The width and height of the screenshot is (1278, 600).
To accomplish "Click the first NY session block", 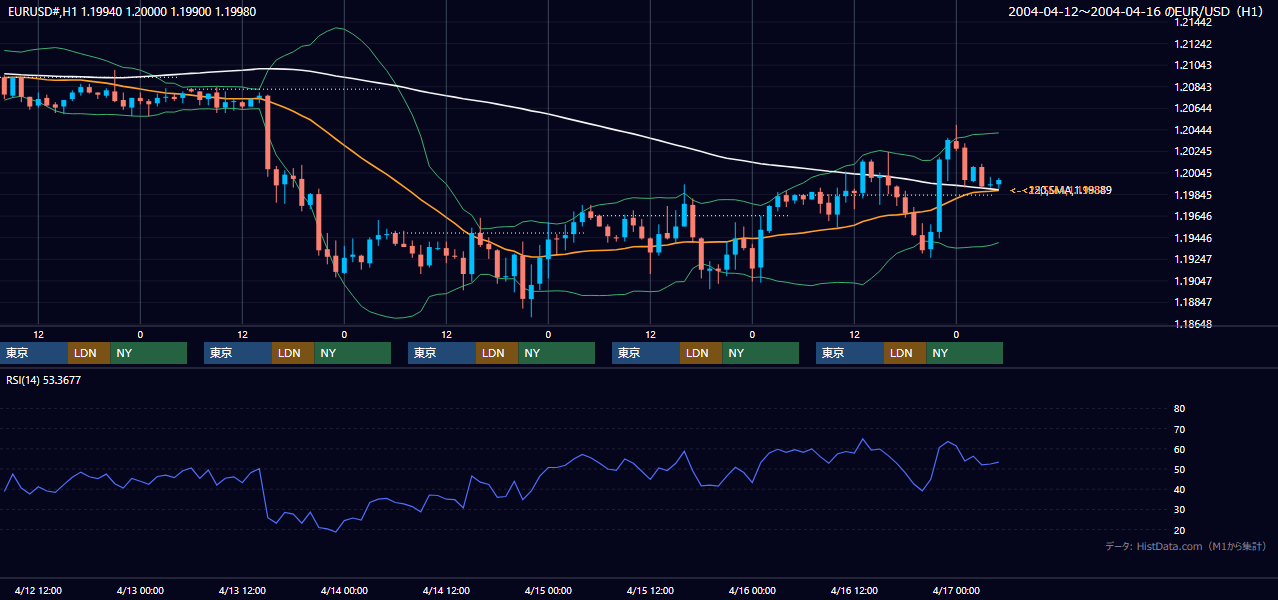I will tap(149, 353).
